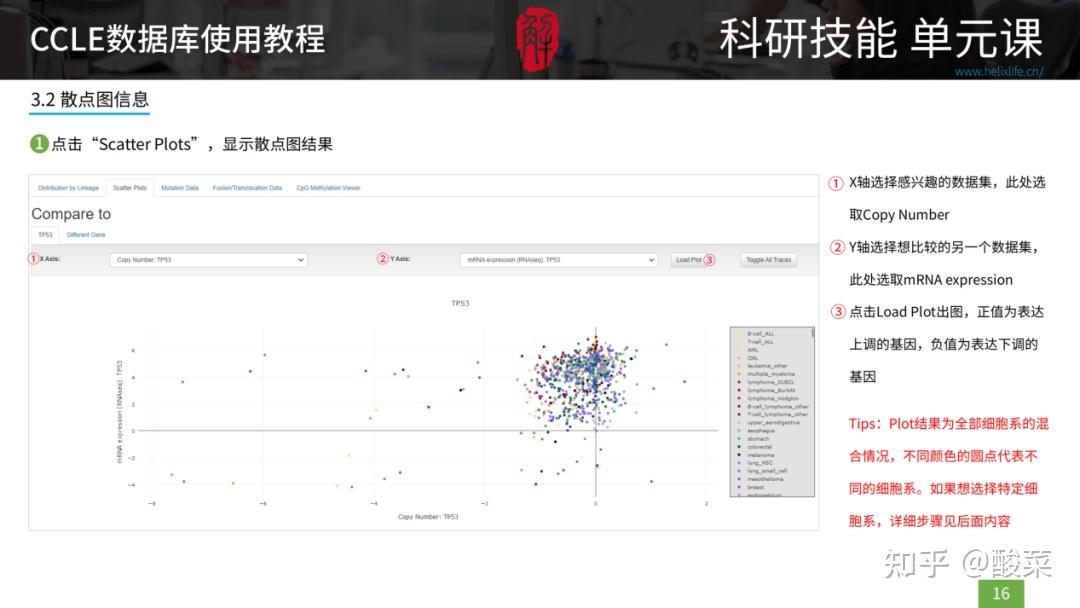This screenshot has width=1080, height=608.
Task: Go to the CpG Methylation Viewer tab
Action: pos(329,188)
